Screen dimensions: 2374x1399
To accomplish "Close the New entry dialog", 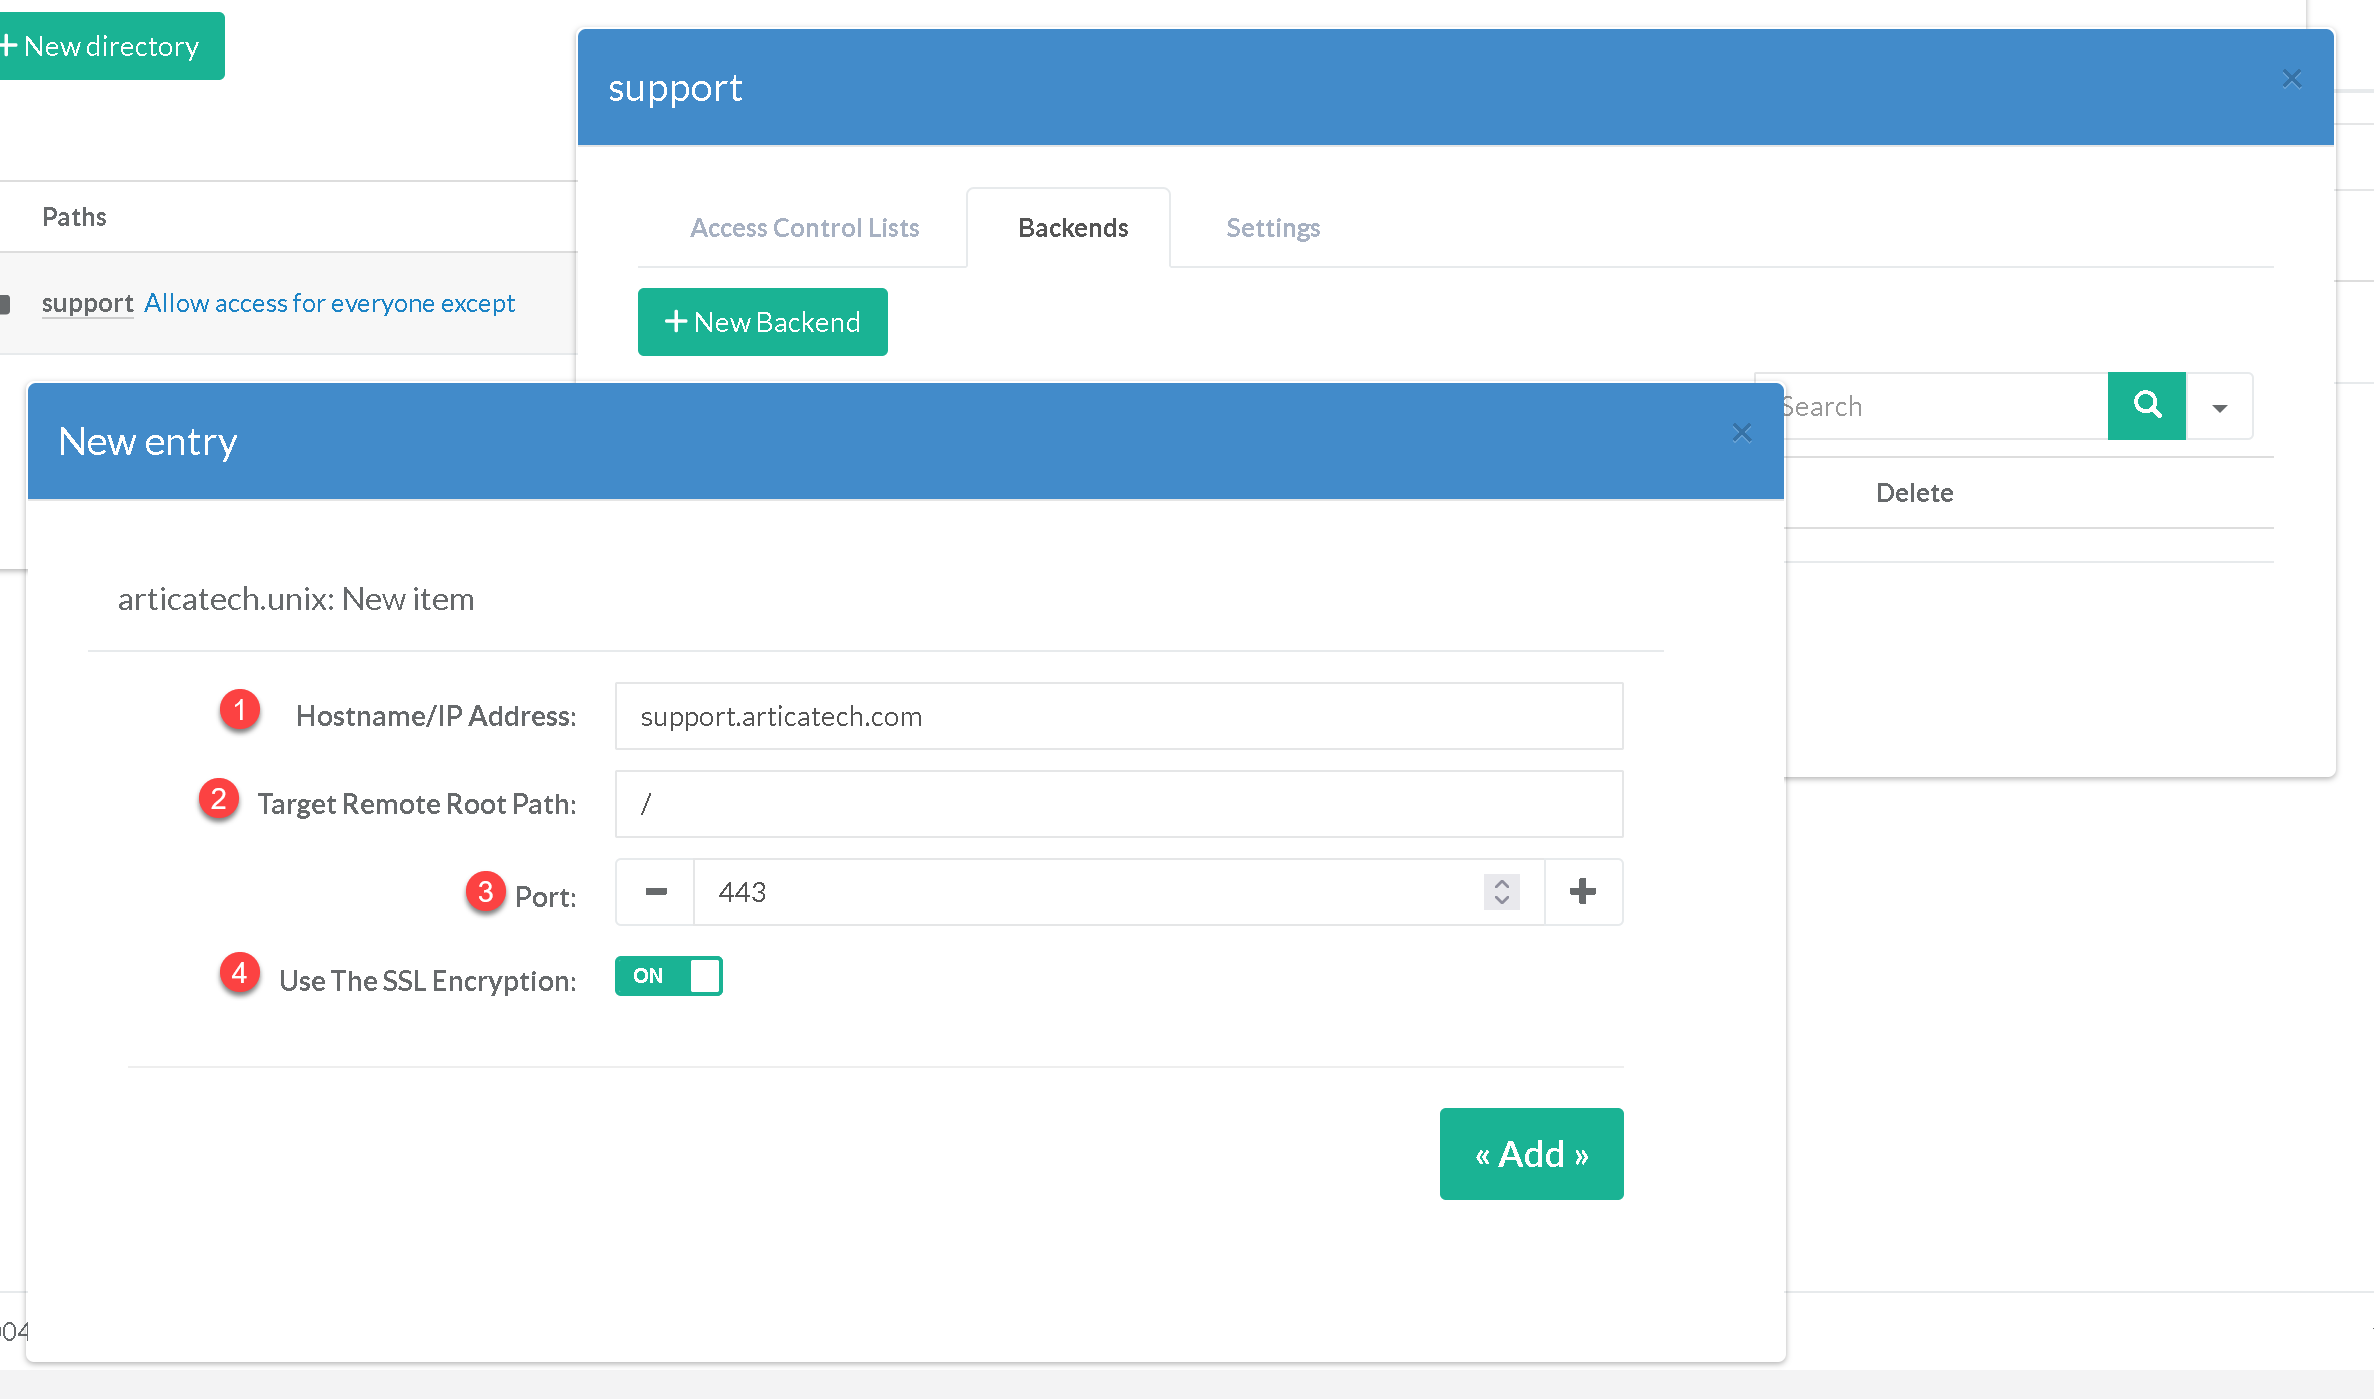I will [x=1742, y=433].
